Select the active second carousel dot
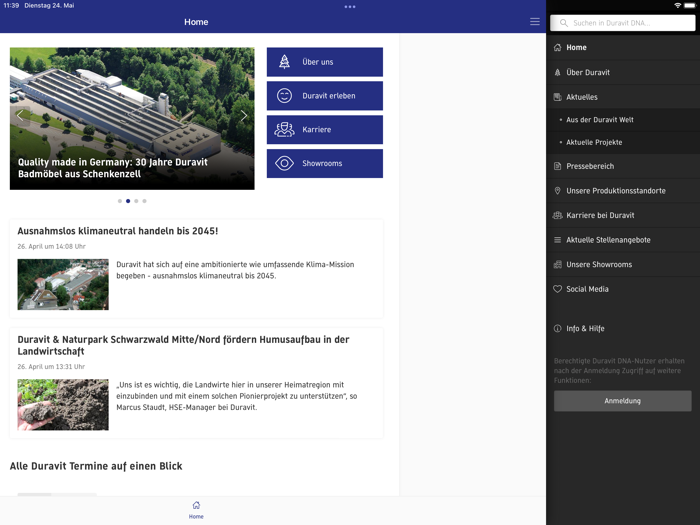The image size is (700, 525). click(128, 201)
